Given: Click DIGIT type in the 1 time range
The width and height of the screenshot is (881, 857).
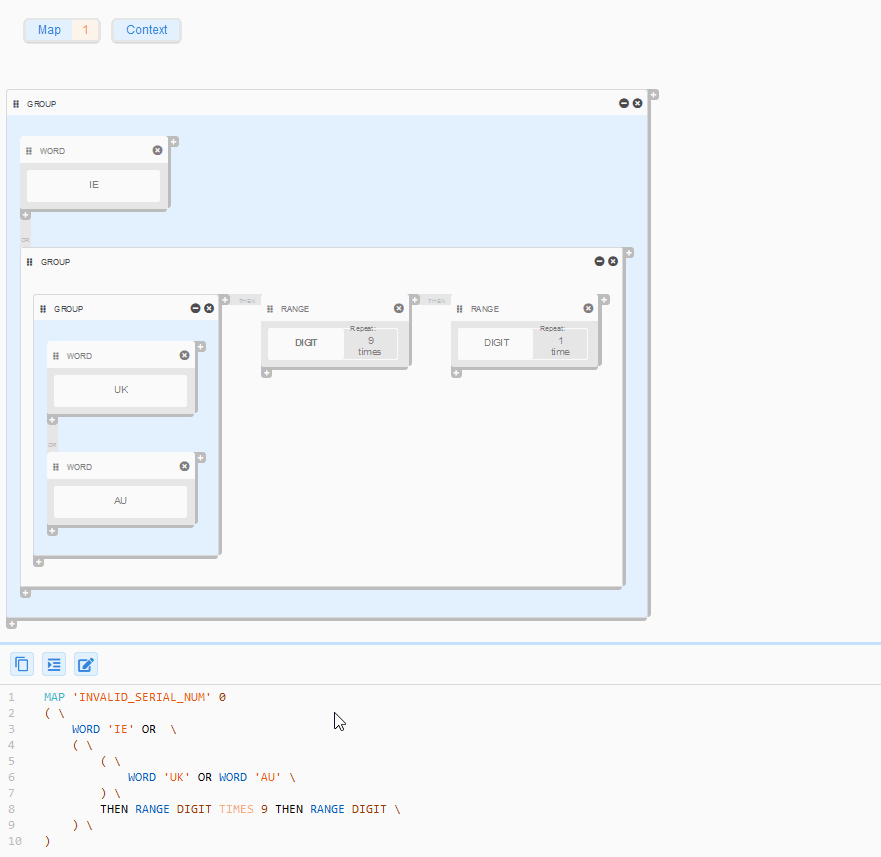Looking at the screenshot, I should point(496,343).
